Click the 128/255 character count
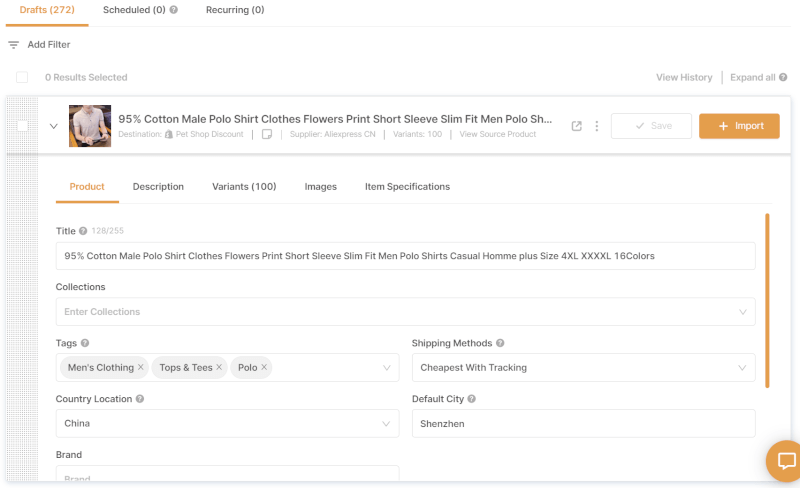The image size is (800, 488). click(x=108, y=231)
